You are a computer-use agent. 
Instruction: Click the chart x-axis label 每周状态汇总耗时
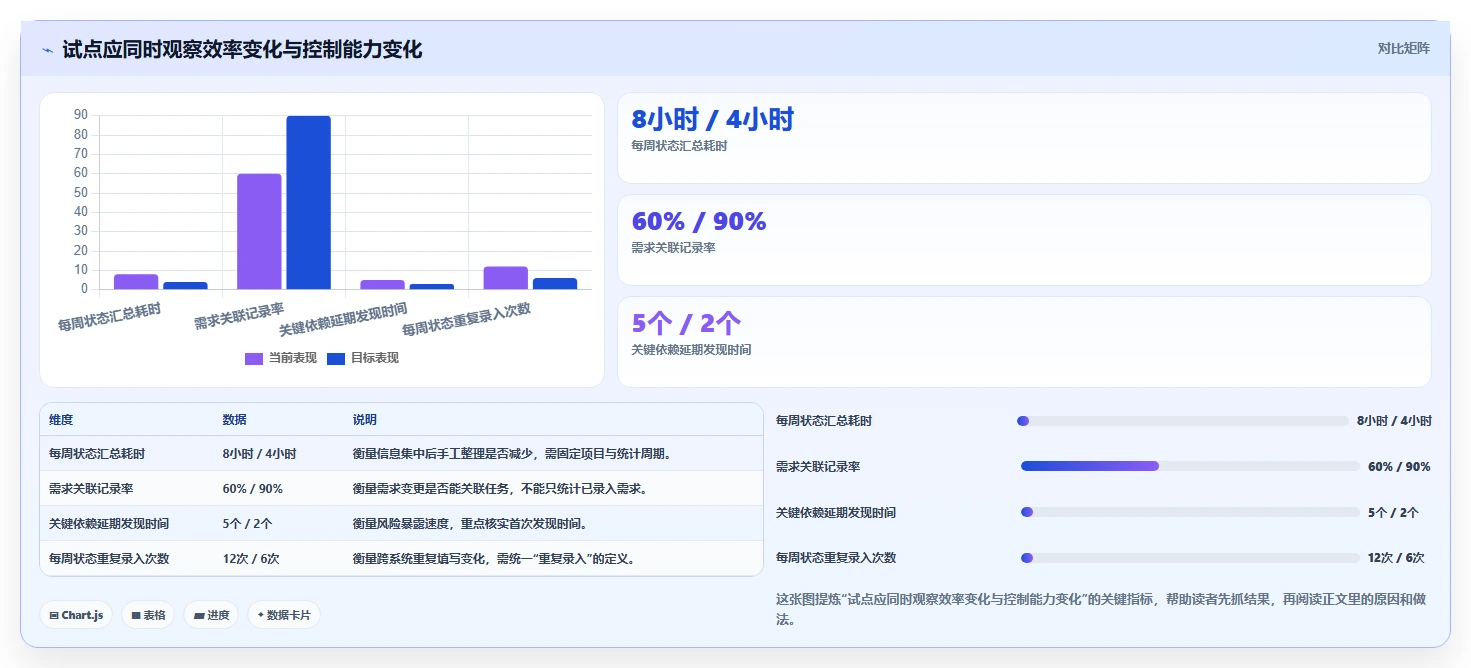click(x=109, y=317)
